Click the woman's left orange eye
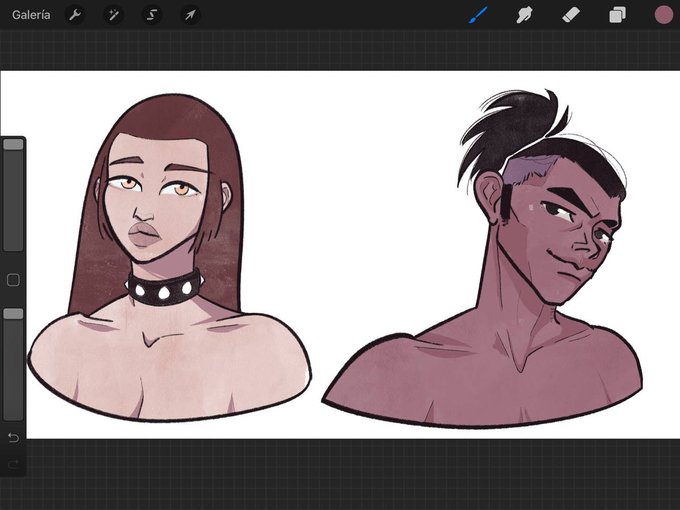 point(128,184)
